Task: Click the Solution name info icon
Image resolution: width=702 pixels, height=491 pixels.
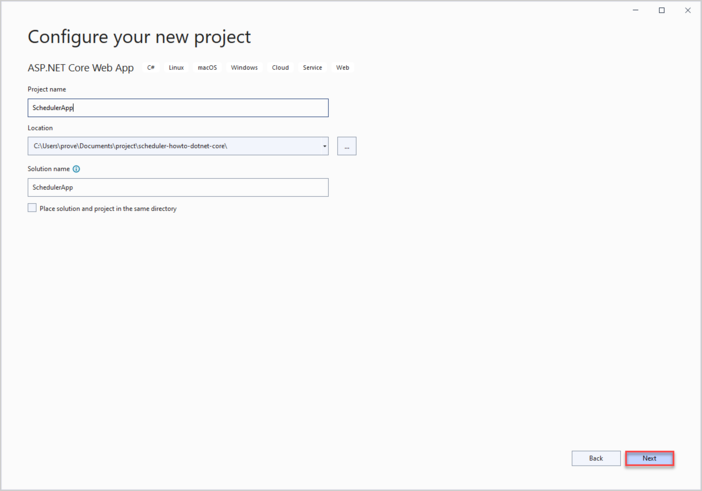Action: point(76,169)
